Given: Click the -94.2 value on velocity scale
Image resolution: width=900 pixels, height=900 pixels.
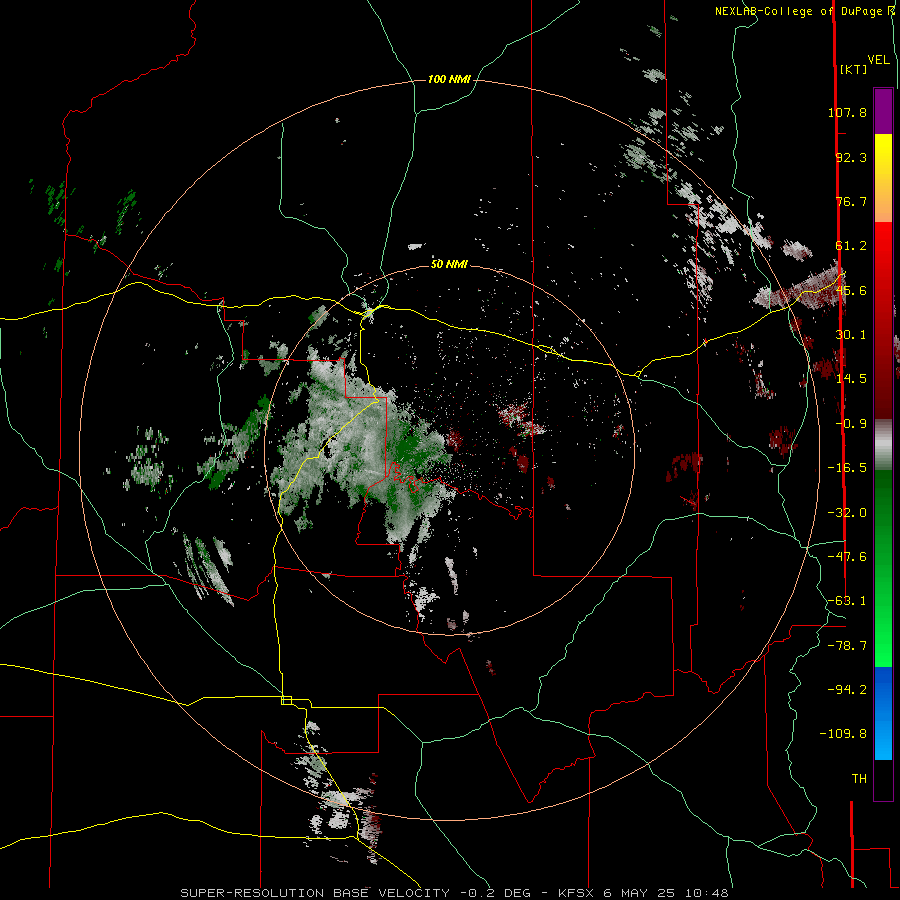Looking at the screenshot, I should point(847,690).
